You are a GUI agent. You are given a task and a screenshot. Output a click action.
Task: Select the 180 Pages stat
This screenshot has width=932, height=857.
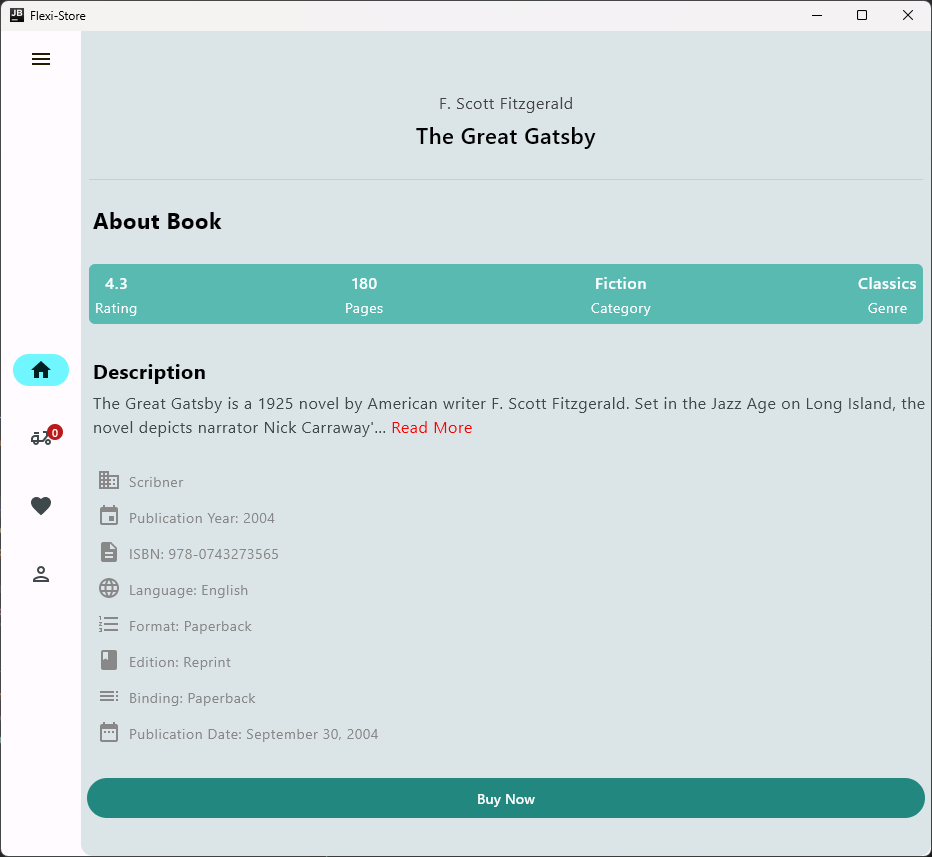(364, 295)
